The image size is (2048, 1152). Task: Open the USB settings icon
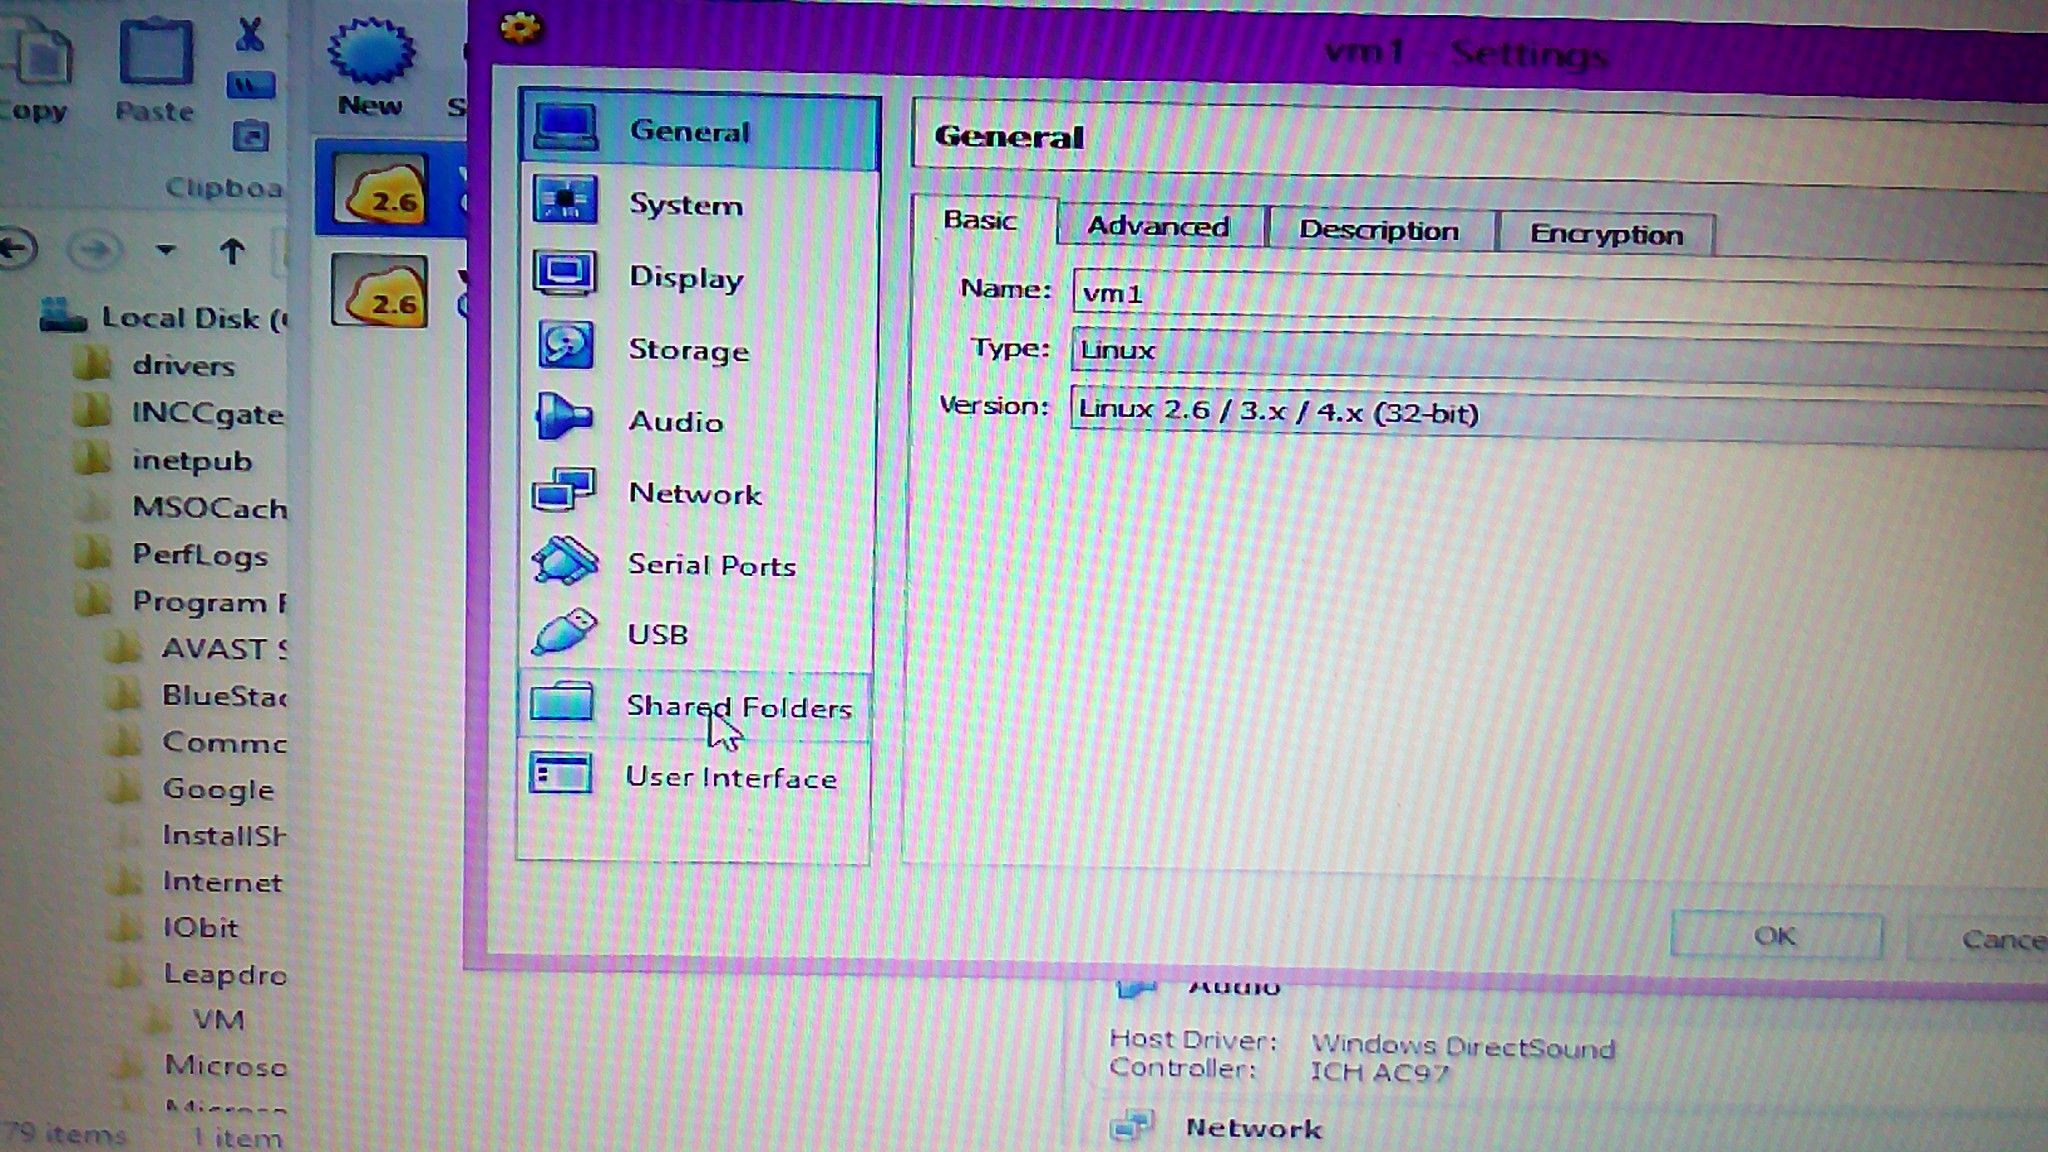(563, 632)
